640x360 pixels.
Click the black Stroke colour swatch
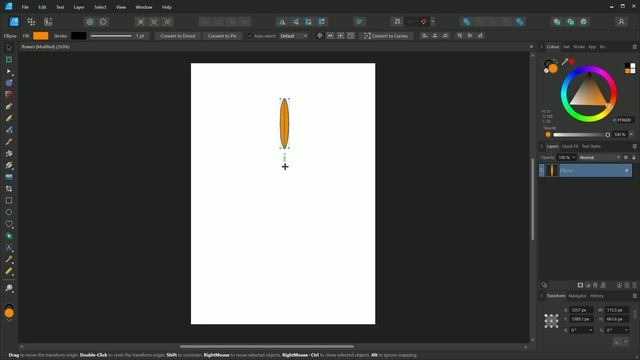pyautogui.click(x=78, y=36)
